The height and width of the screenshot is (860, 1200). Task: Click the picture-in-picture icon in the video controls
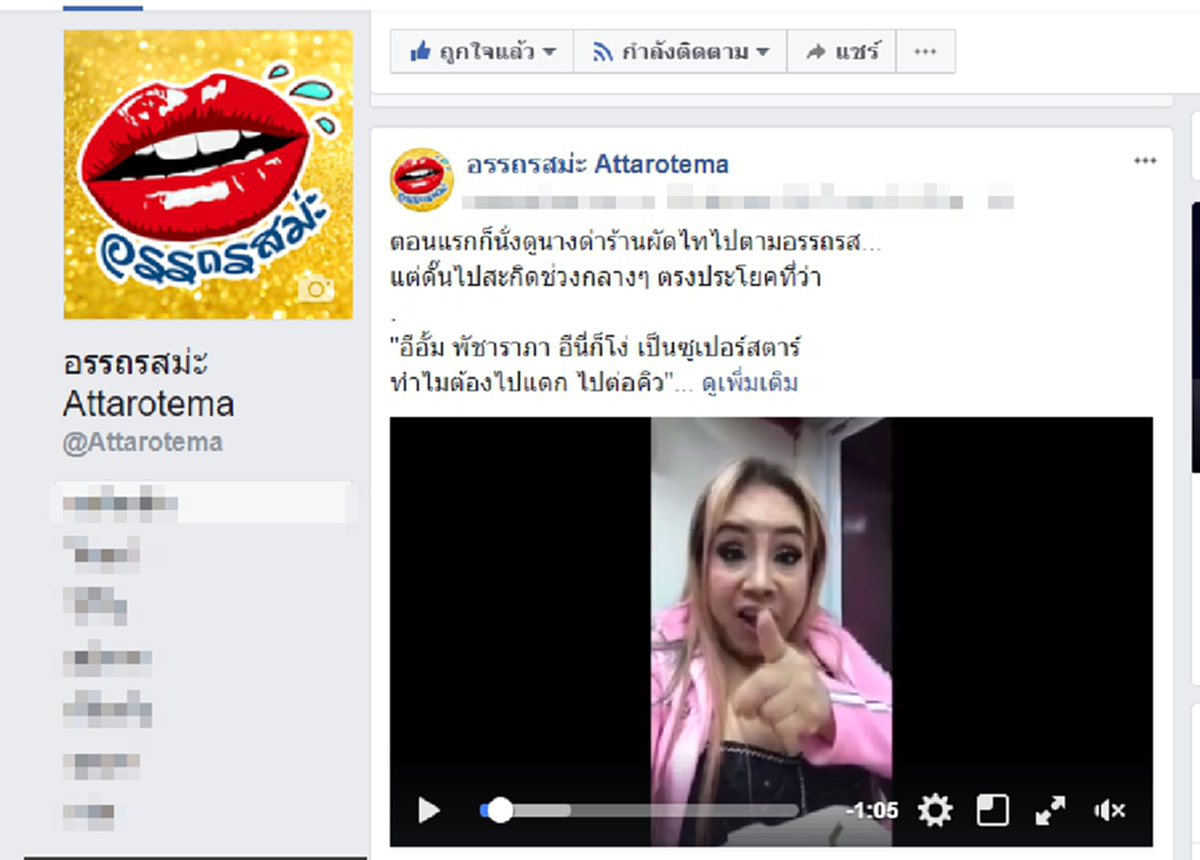pyautogui.click(x=992, y=811)
